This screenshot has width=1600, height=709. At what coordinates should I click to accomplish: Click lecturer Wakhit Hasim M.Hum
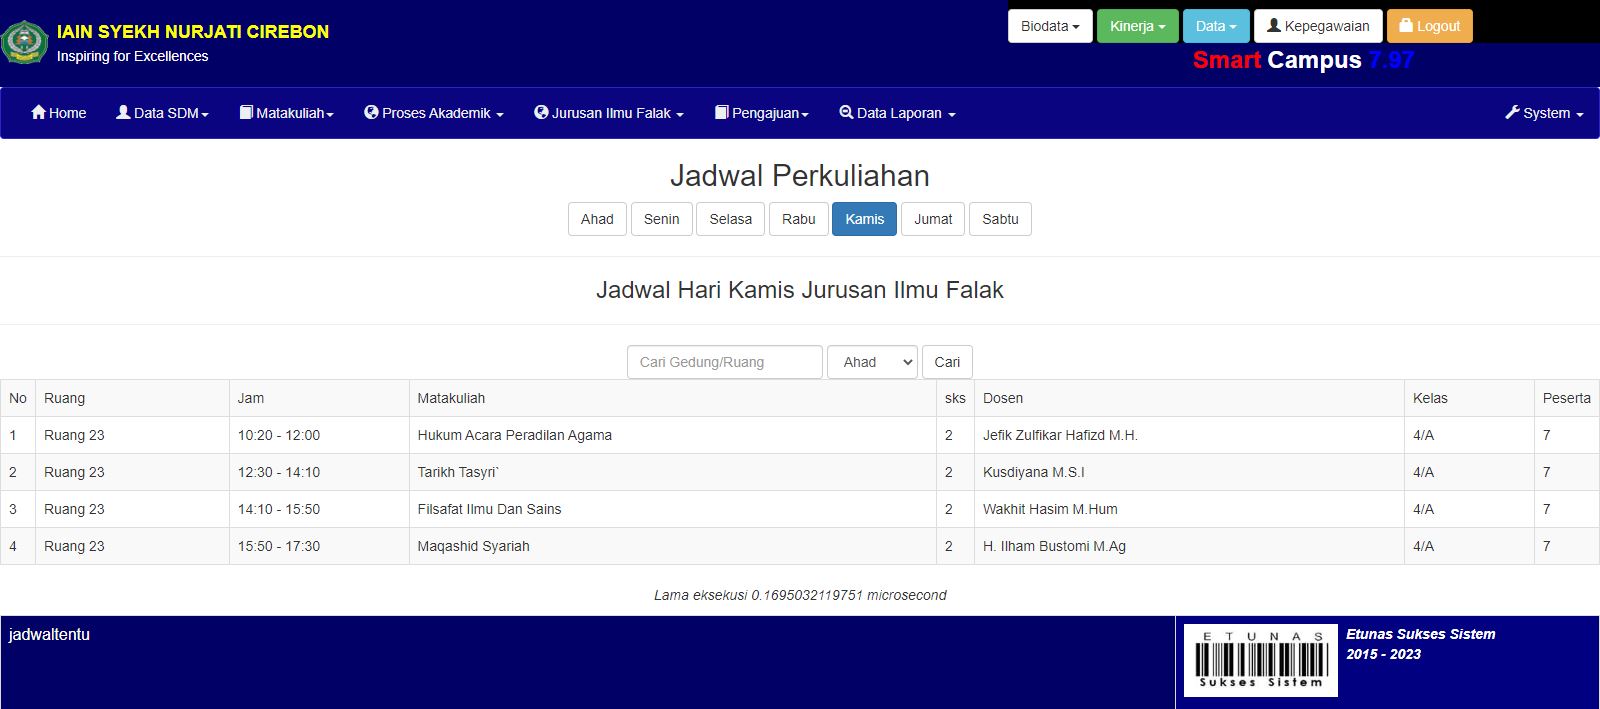(x=1050, y=509)
